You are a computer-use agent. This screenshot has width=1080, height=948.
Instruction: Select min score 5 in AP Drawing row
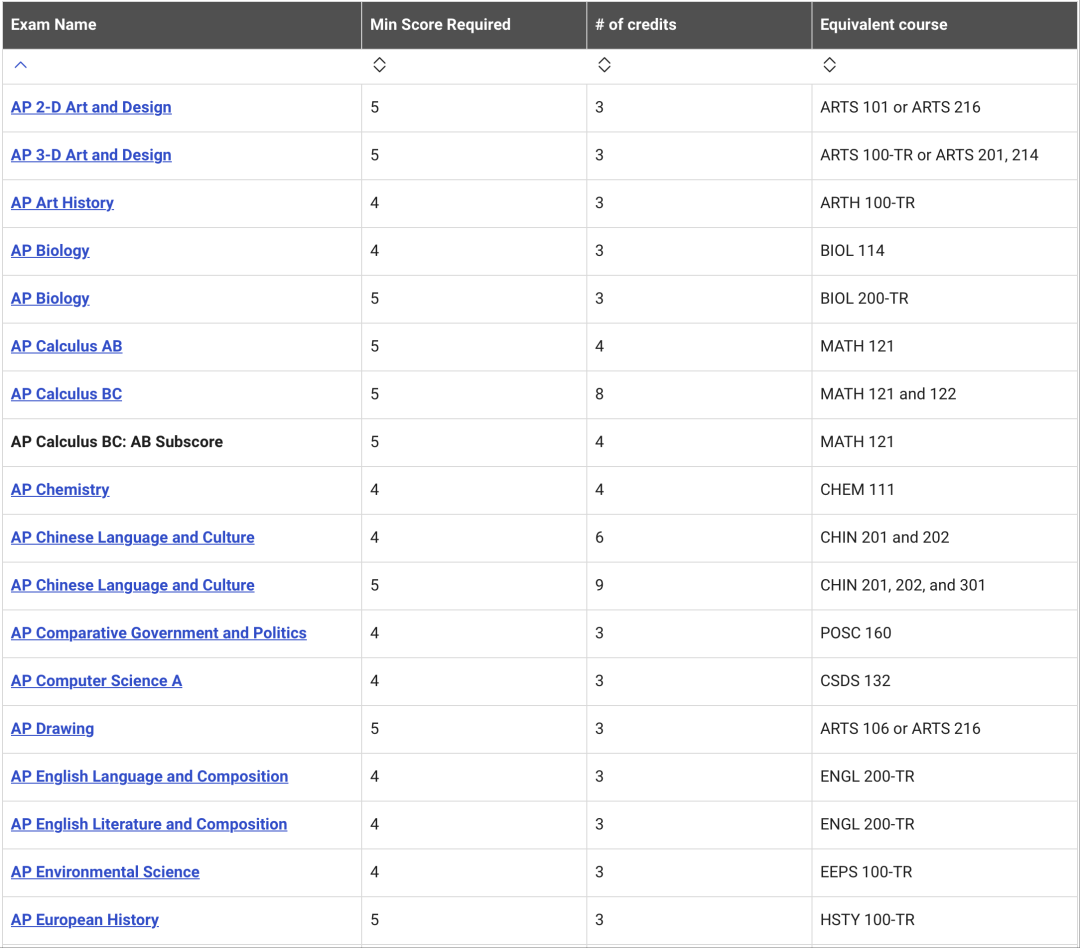point(474,728)
